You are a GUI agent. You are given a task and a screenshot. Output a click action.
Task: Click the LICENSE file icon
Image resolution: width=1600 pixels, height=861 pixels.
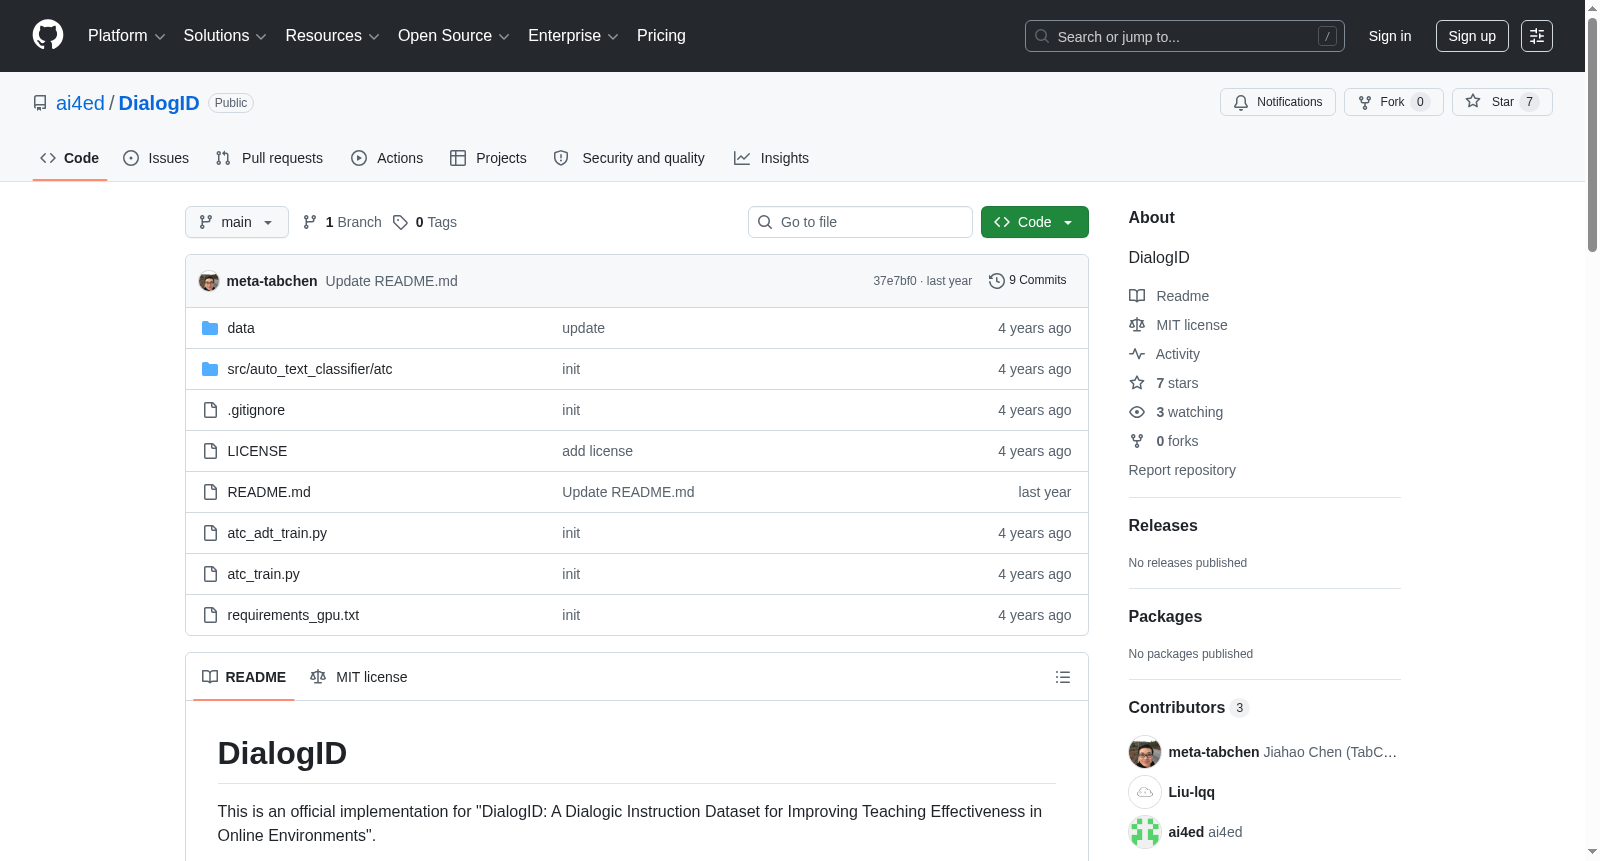(210, 451)
